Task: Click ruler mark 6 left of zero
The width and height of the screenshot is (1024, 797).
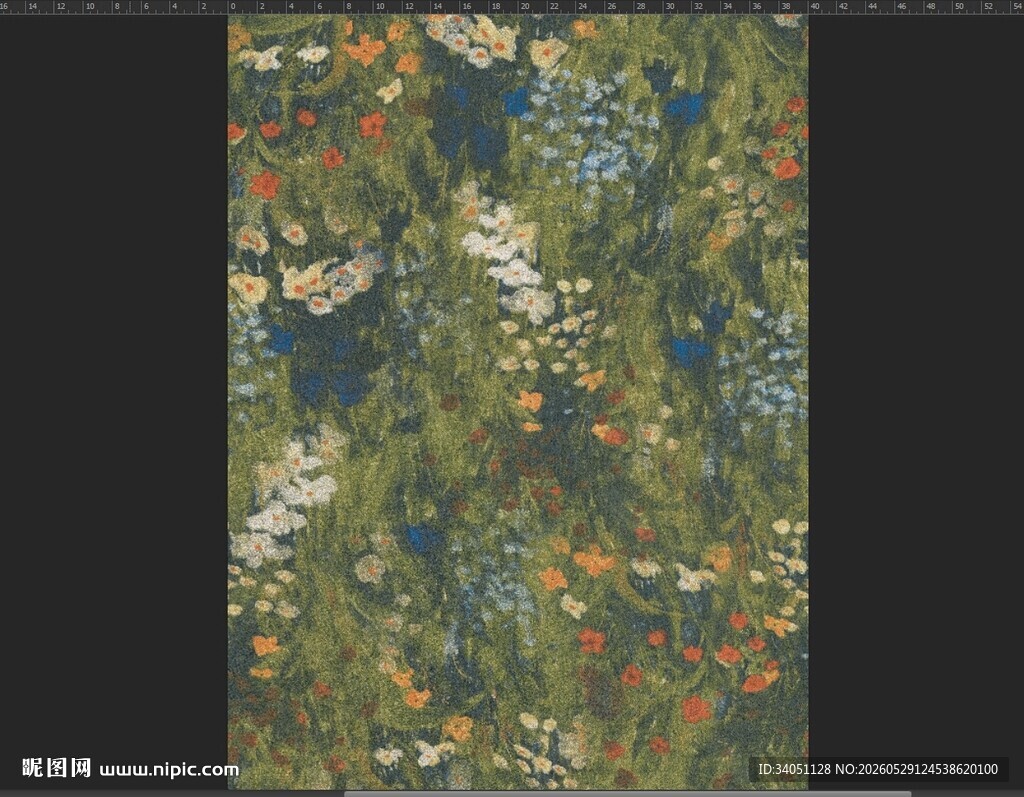Action: pos(146,6)
